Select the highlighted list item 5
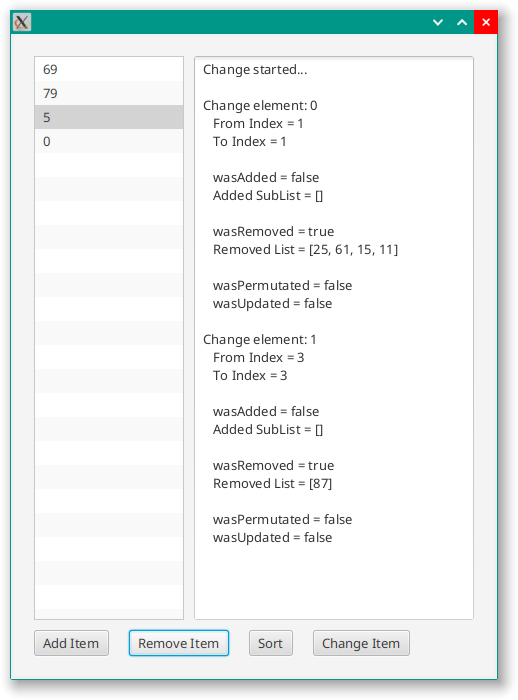Screen dimensions: 518x700 pos(109,117)
